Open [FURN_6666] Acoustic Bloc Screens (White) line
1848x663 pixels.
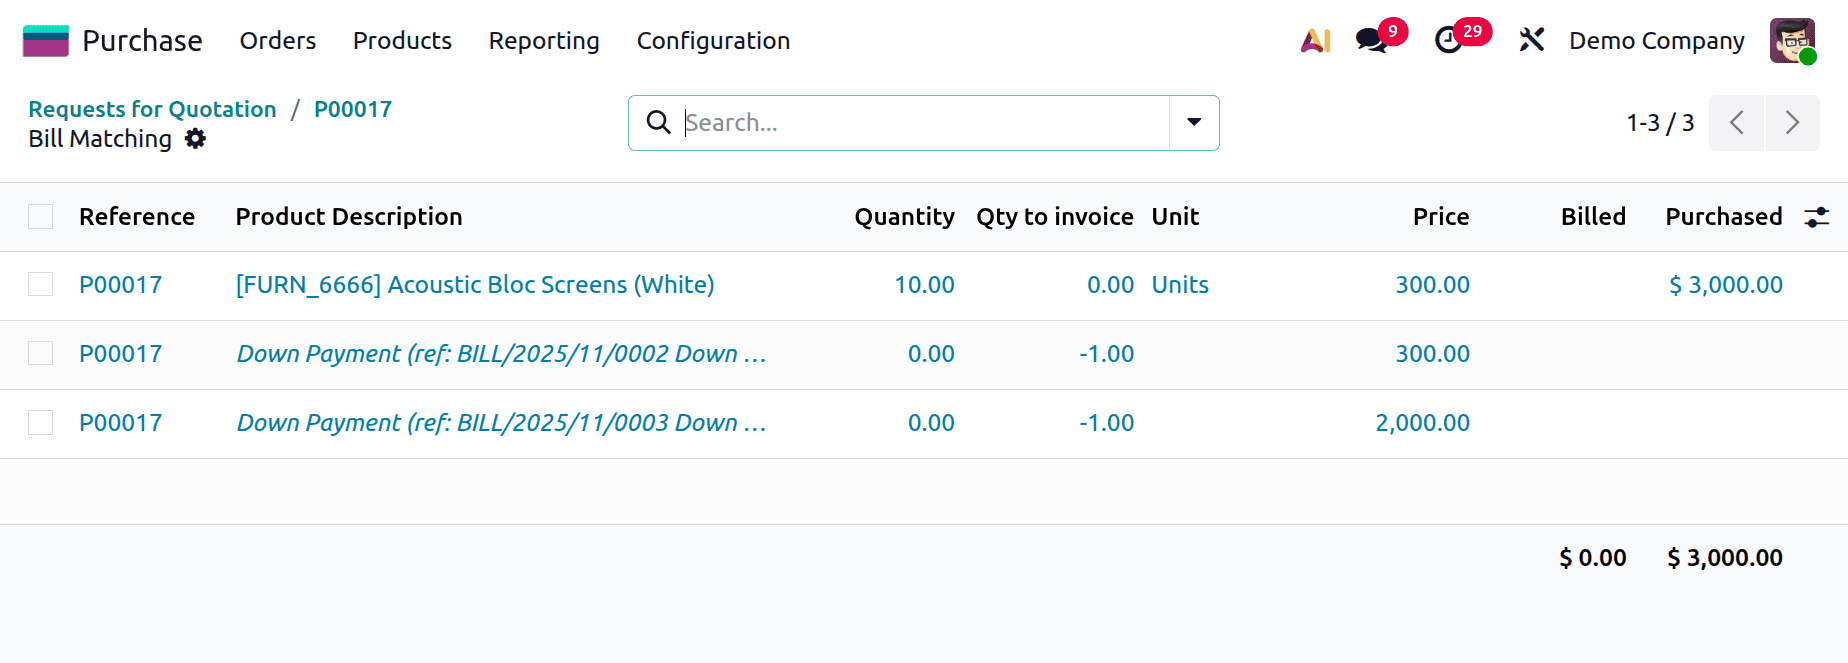click(x=475, y=285)
